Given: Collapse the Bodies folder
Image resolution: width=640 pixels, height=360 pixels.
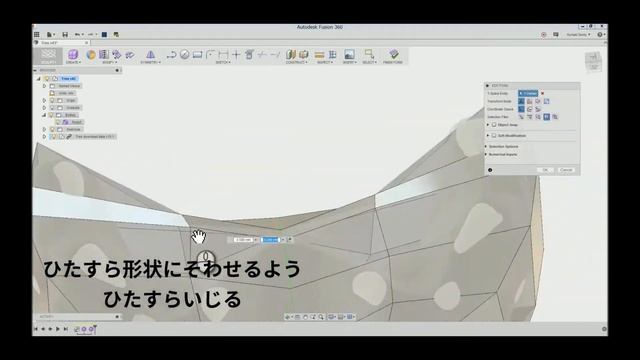Looking at the screenshot, I should [44, 115].
